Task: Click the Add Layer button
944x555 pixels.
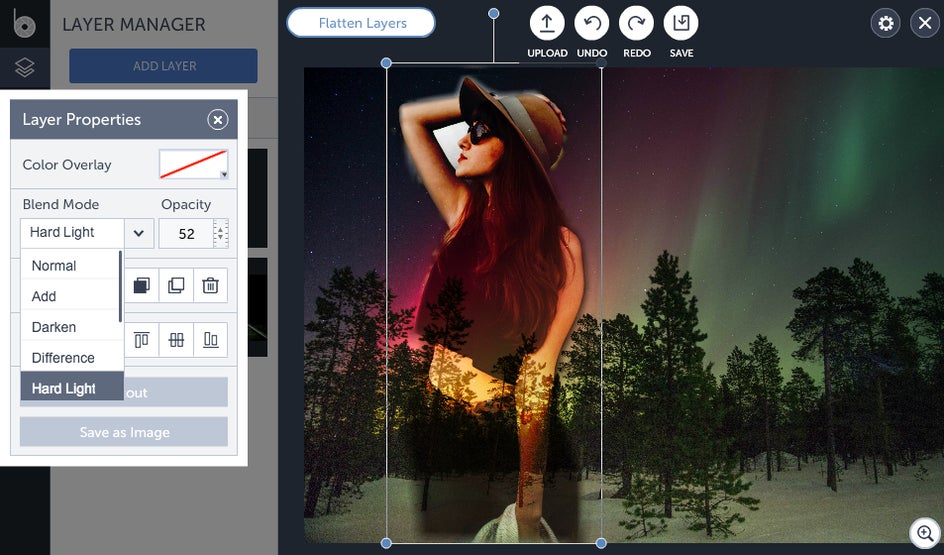Action: pos(163,66)
